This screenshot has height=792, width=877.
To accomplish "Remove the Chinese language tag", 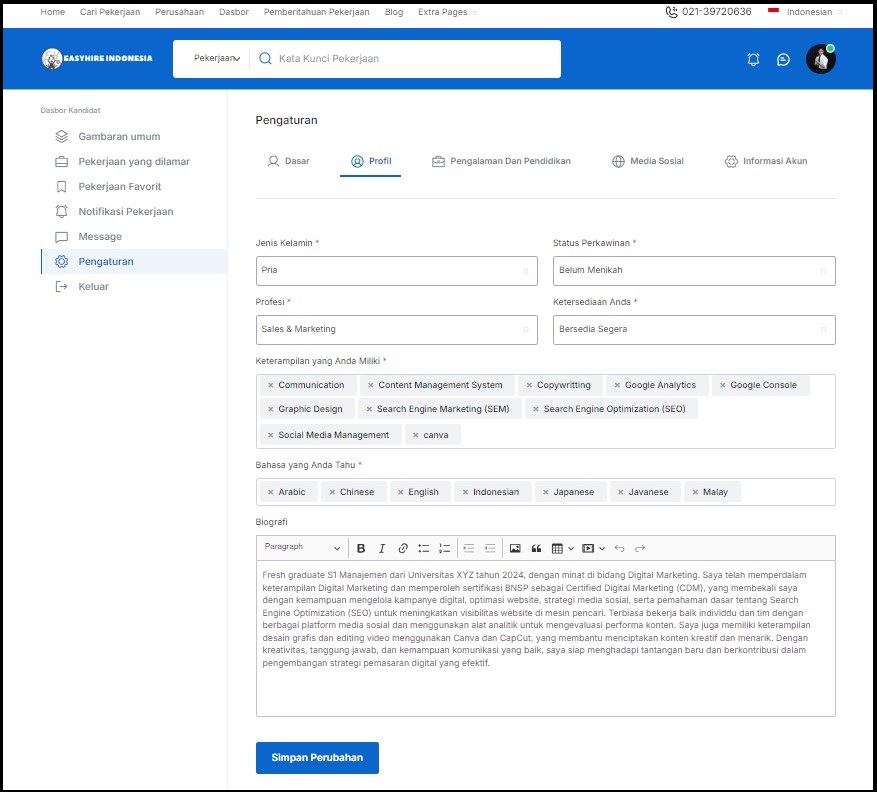I will tap(332, 492).
